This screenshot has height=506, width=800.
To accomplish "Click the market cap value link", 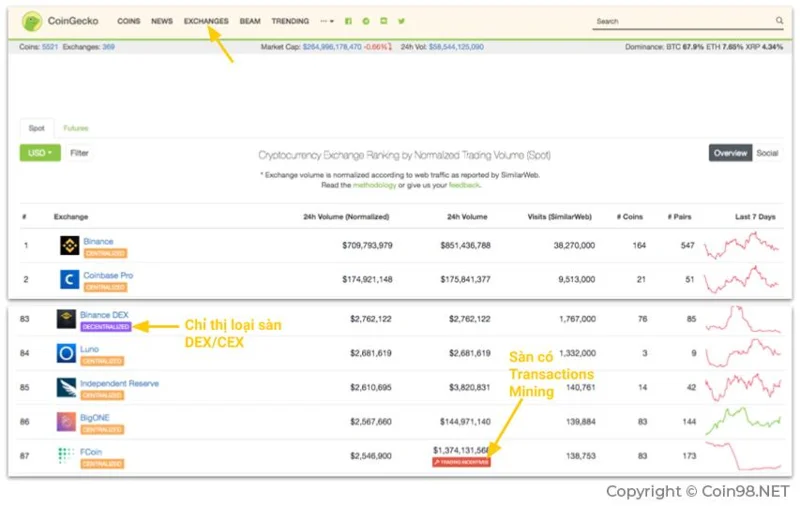I will click(332, 46).
